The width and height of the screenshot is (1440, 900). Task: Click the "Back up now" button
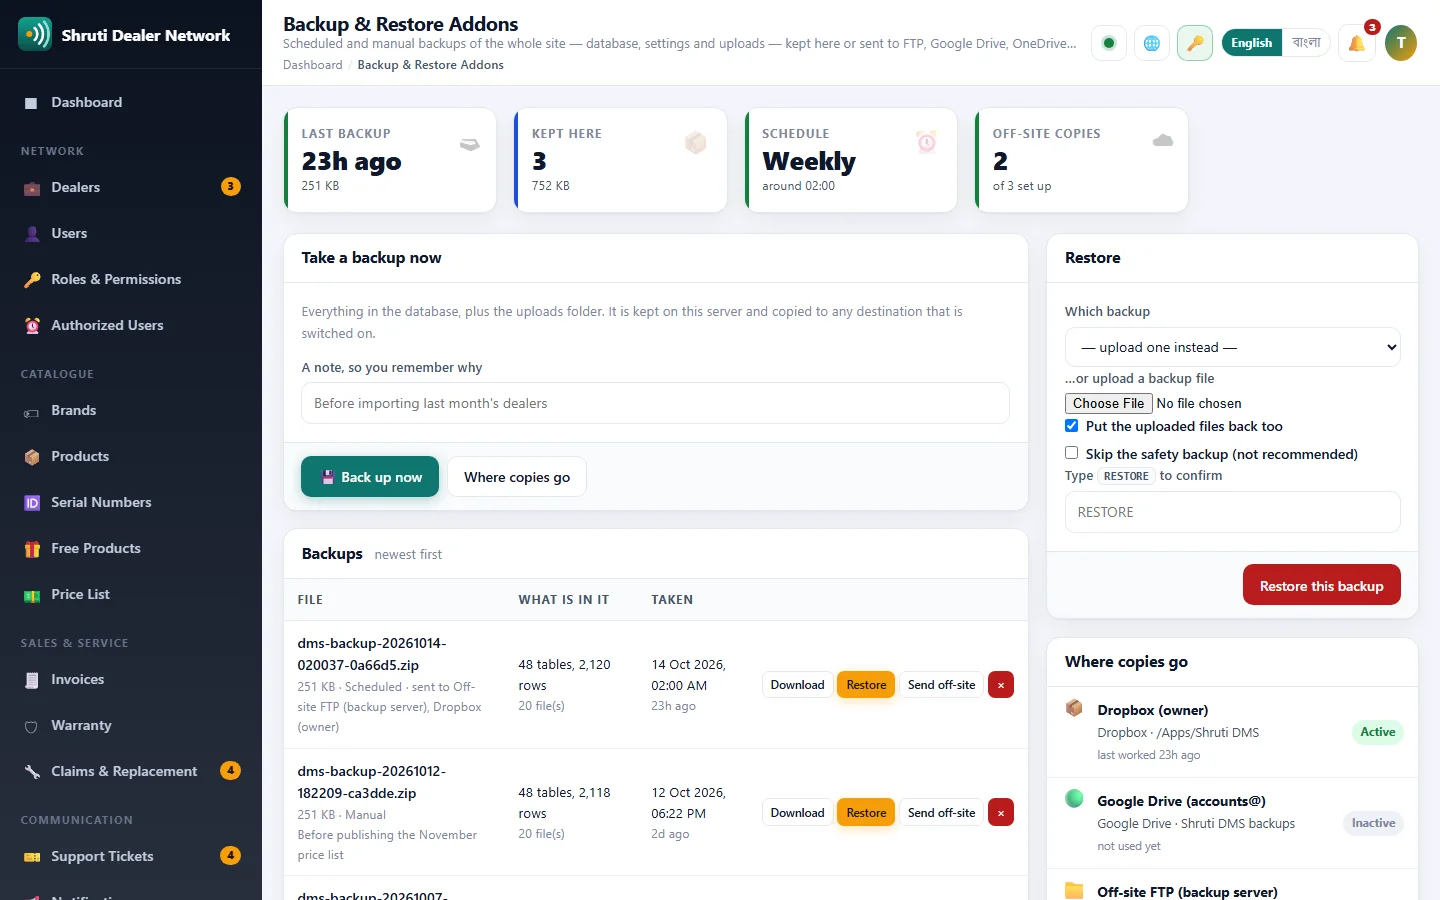pyautogui.click(x=370, y=477)
